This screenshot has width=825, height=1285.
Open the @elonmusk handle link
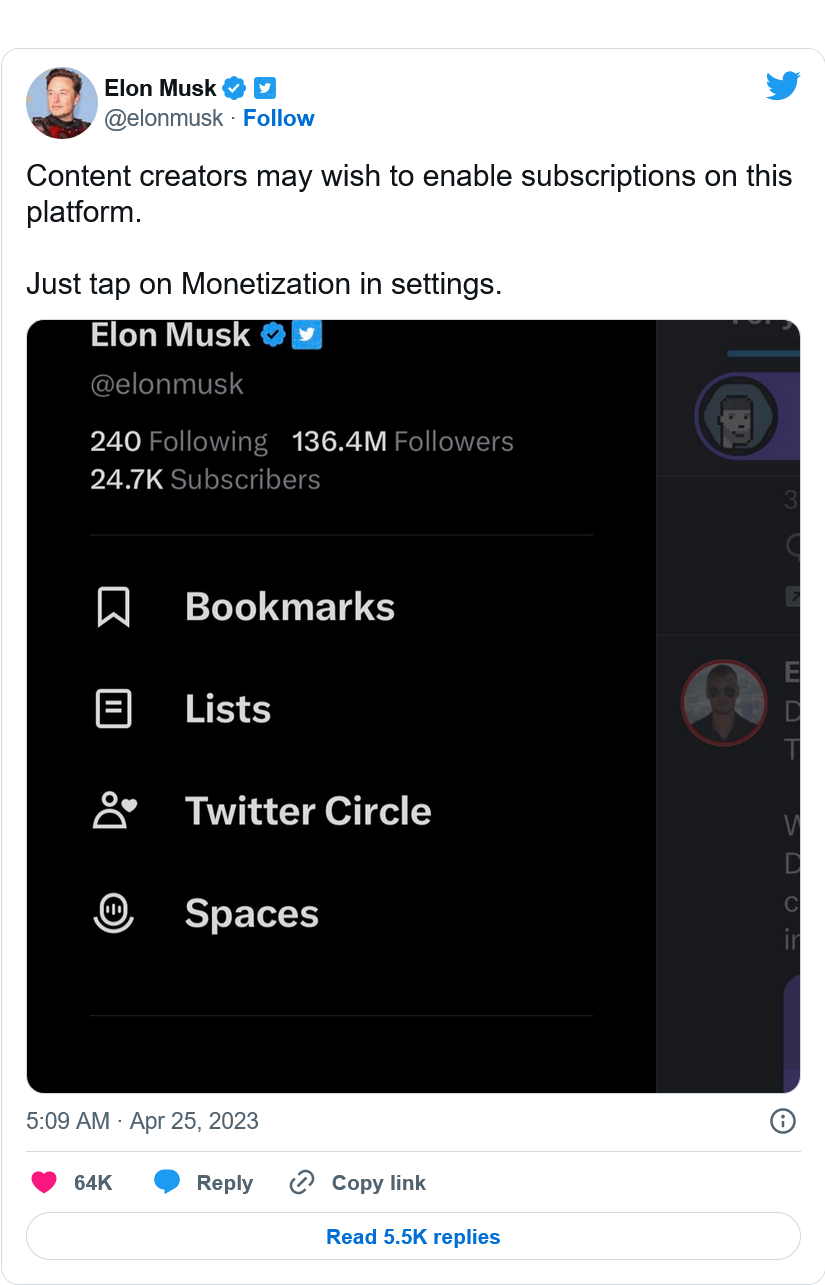164,118
